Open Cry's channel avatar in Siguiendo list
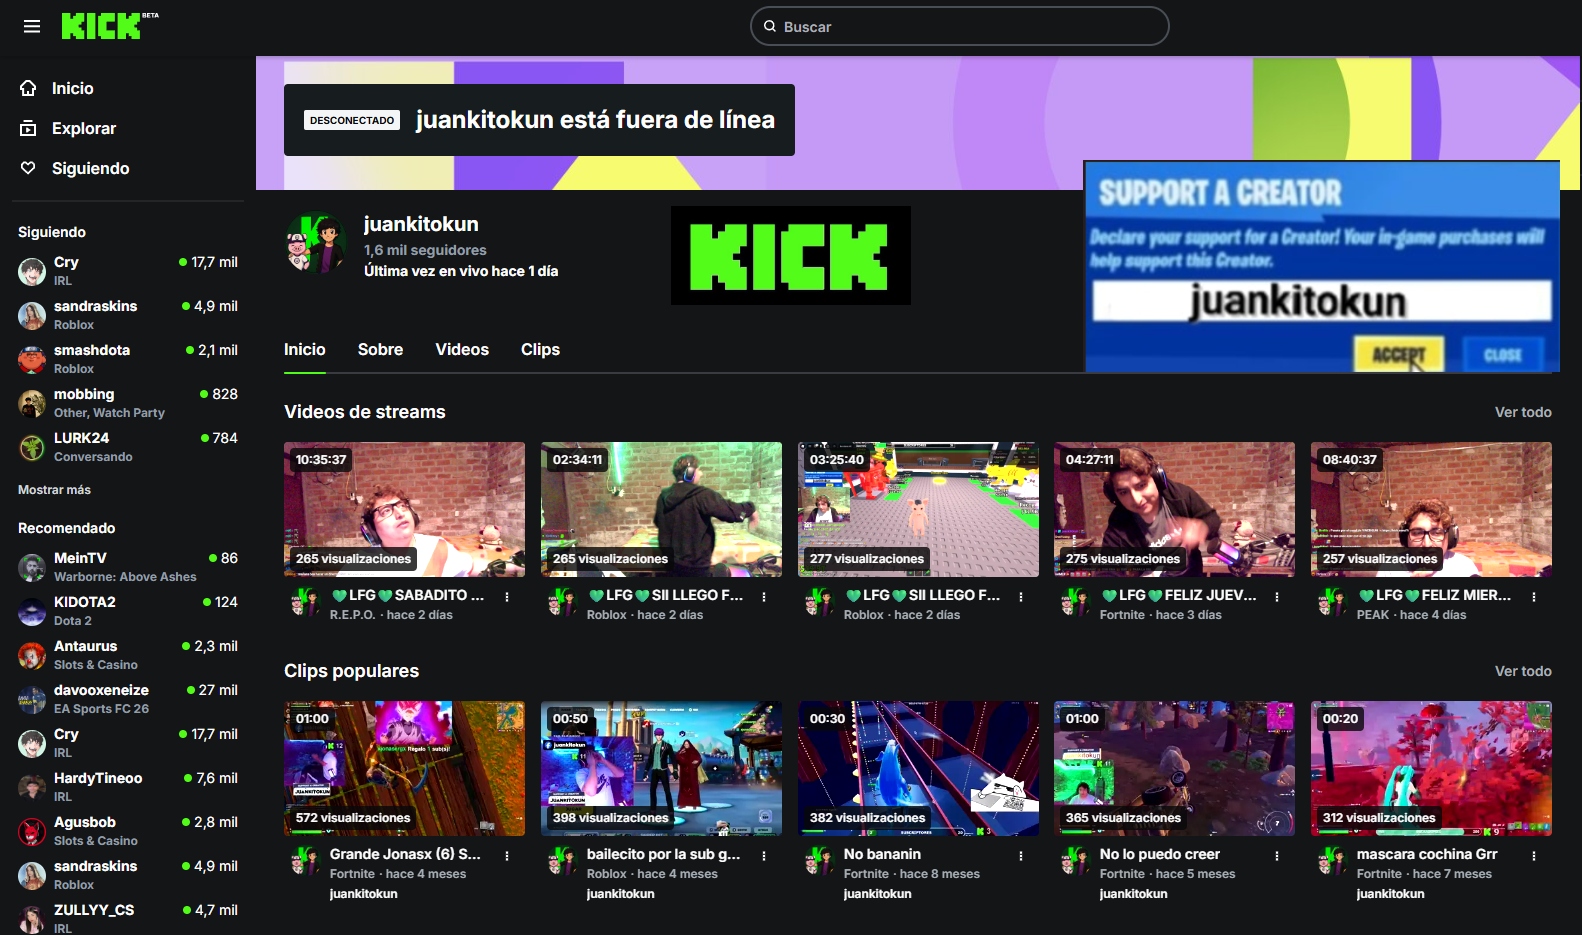1582x935 pixels. coord(32,271)
